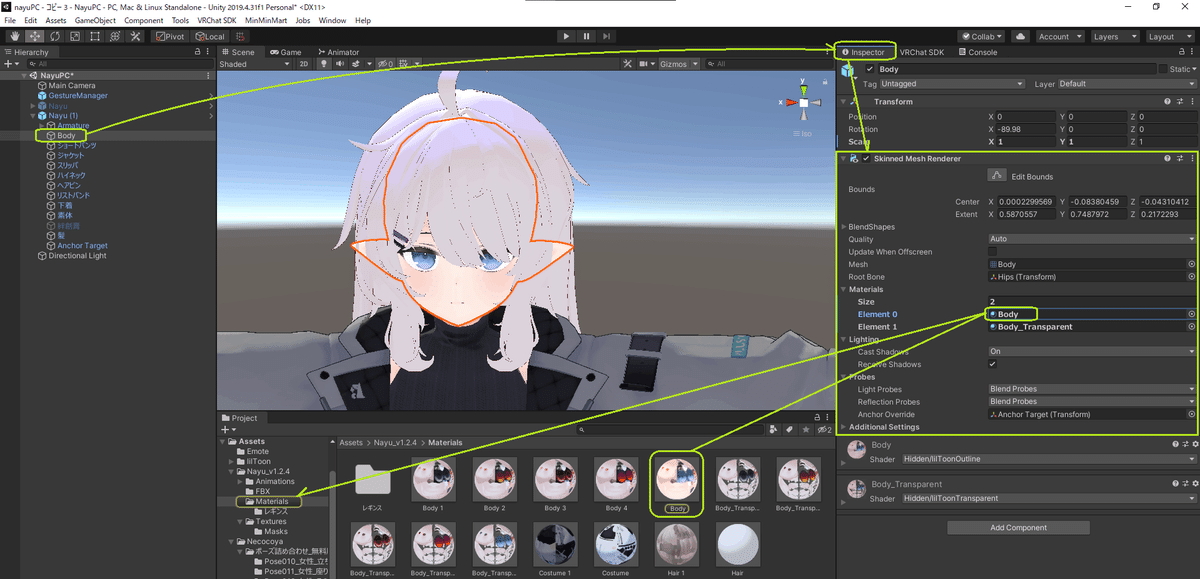Toggle Skinned Mesh Renderer enabled checkbox

[866, 158]
